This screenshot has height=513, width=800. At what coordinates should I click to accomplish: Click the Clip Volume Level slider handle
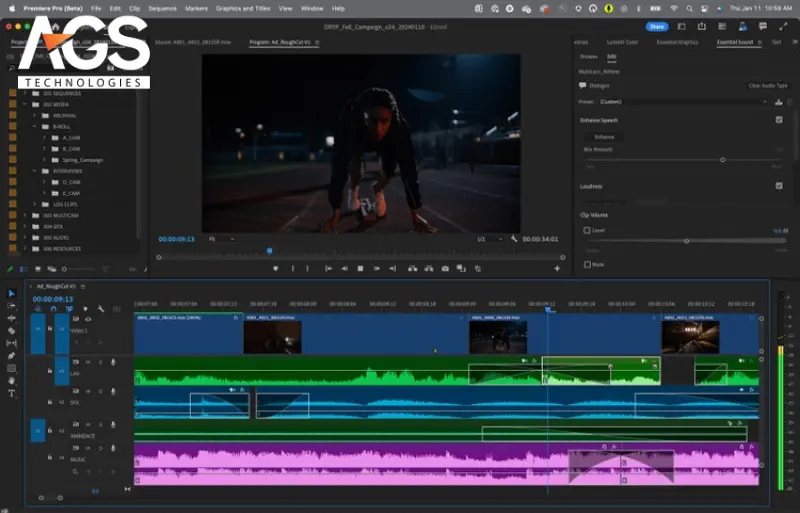click(x=686, y=241)
